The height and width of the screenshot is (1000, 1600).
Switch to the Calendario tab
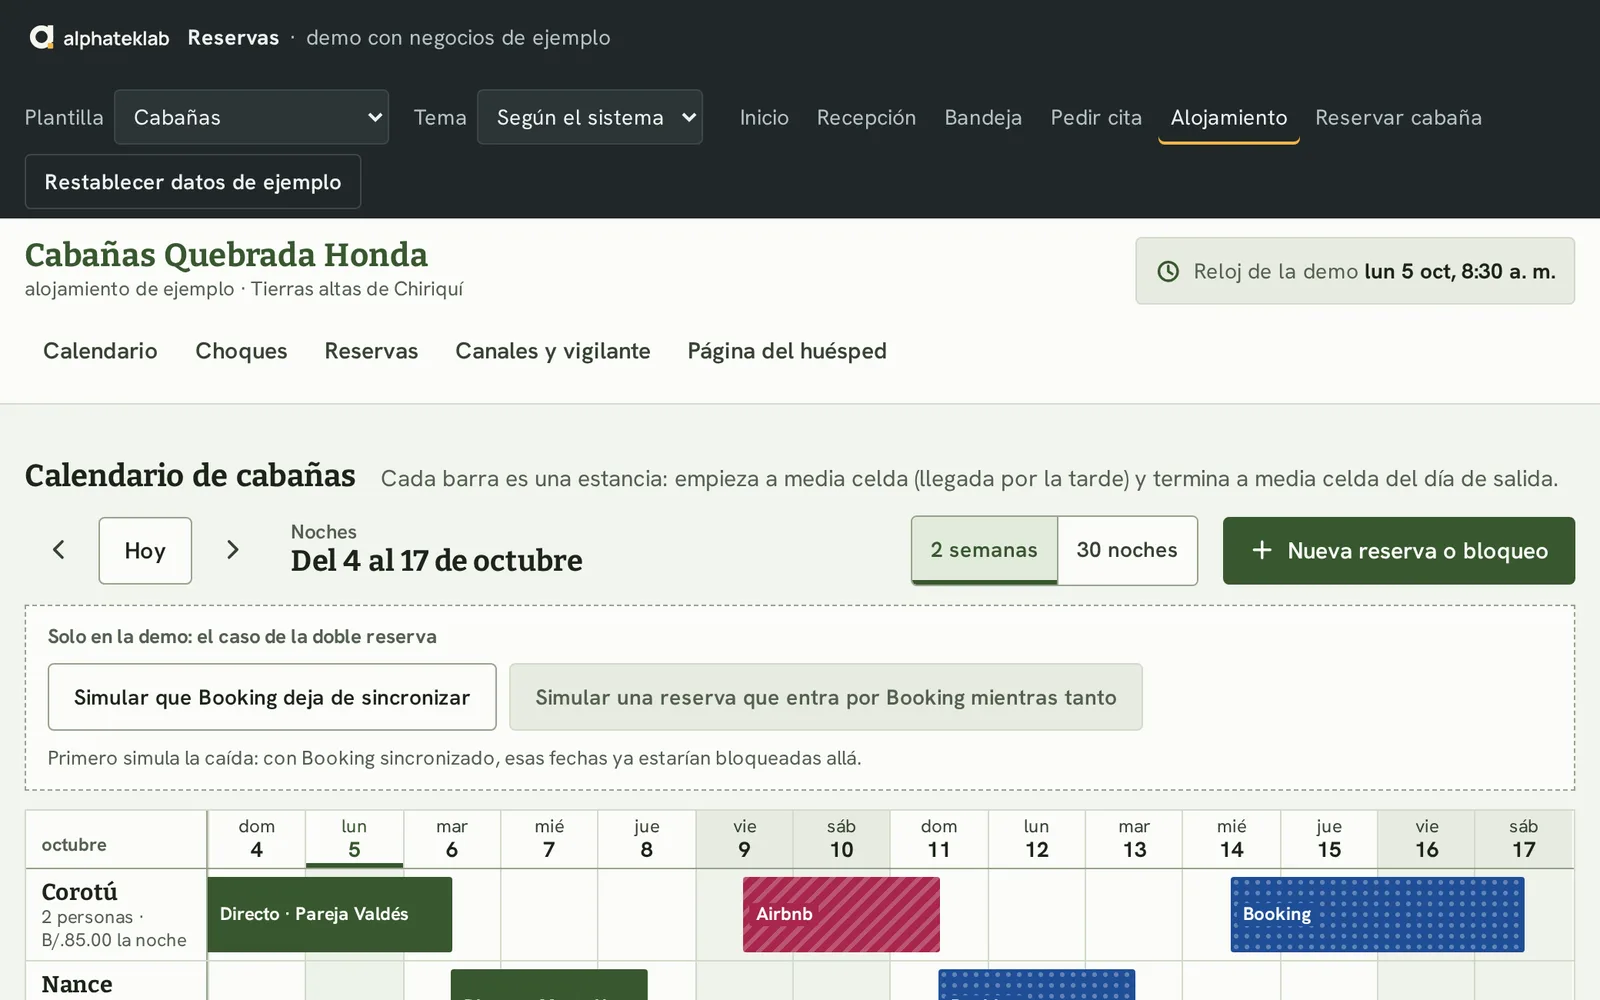point(100,351)
